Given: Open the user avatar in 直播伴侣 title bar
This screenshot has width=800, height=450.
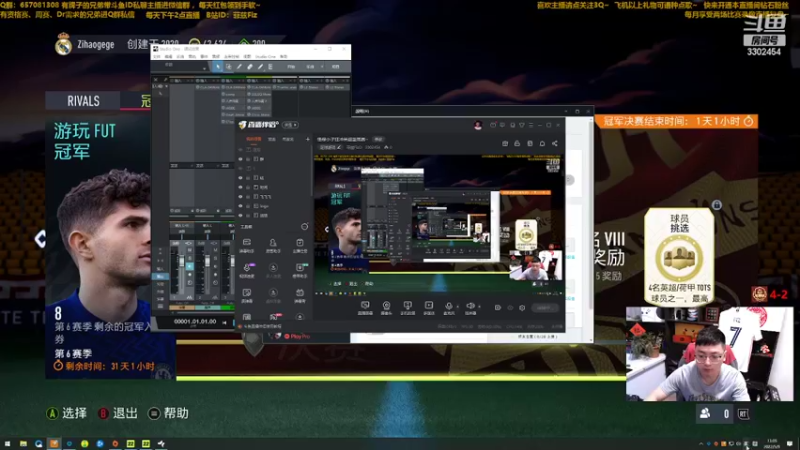Looking at the screenshot, I should 478,125.
